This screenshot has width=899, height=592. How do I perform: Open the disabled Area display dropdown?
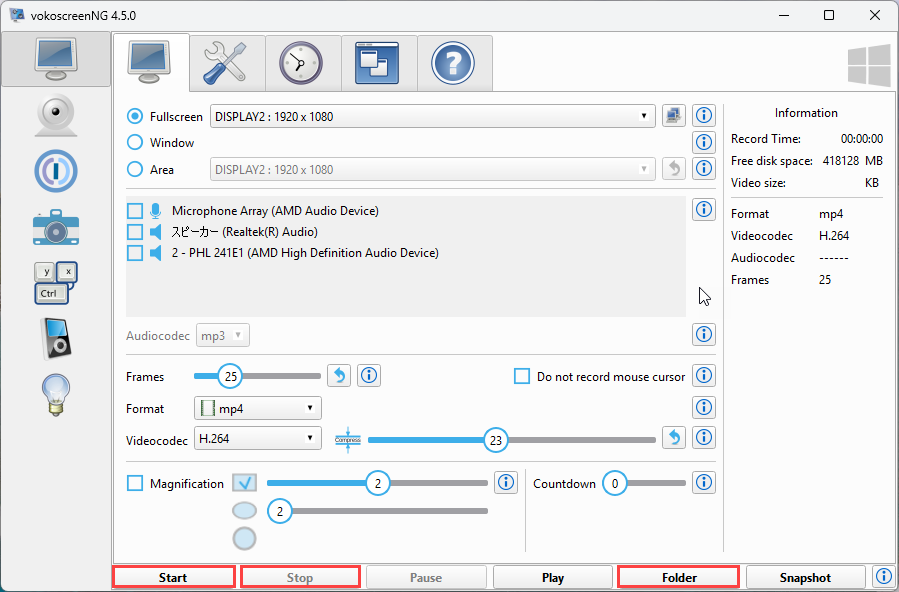tap(433, 170)
